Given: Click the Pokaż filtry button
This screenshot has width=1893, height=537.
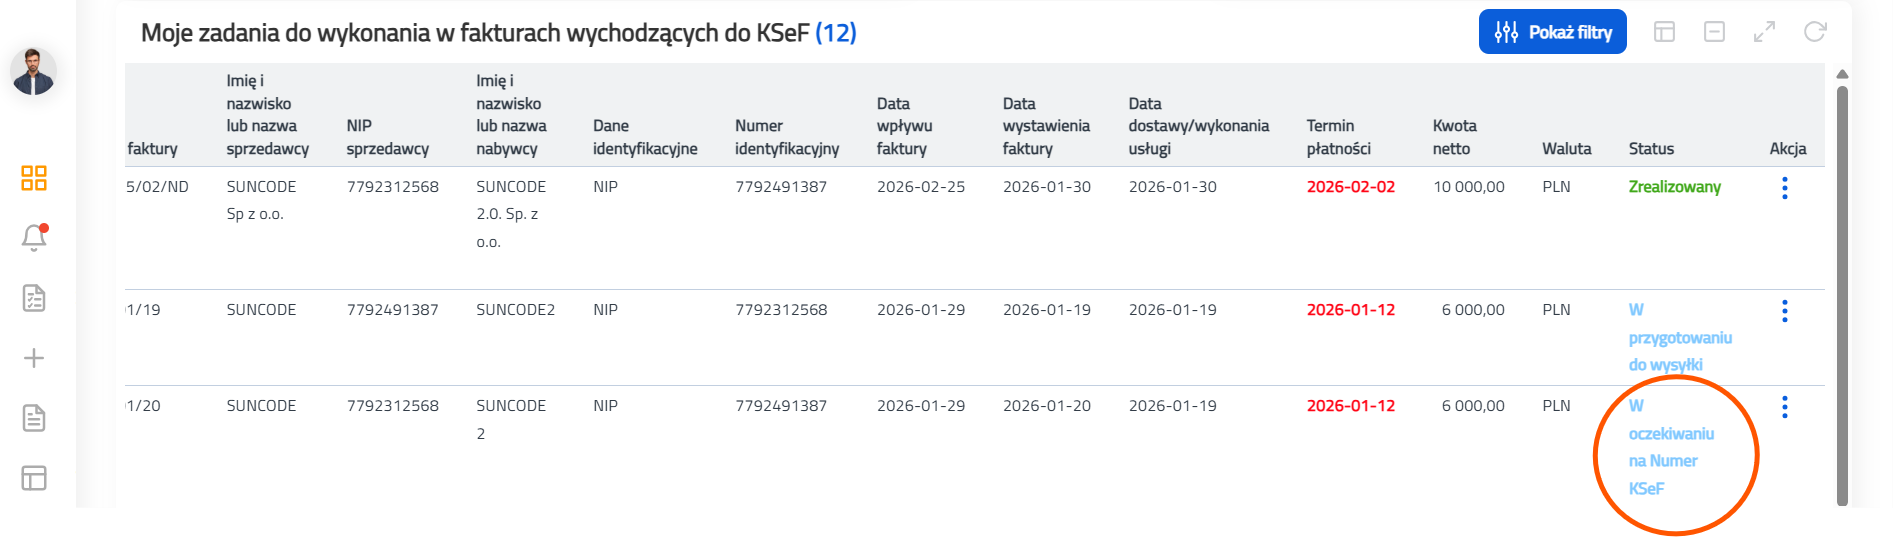Looking at the screenshot, I should point(1552,32).
